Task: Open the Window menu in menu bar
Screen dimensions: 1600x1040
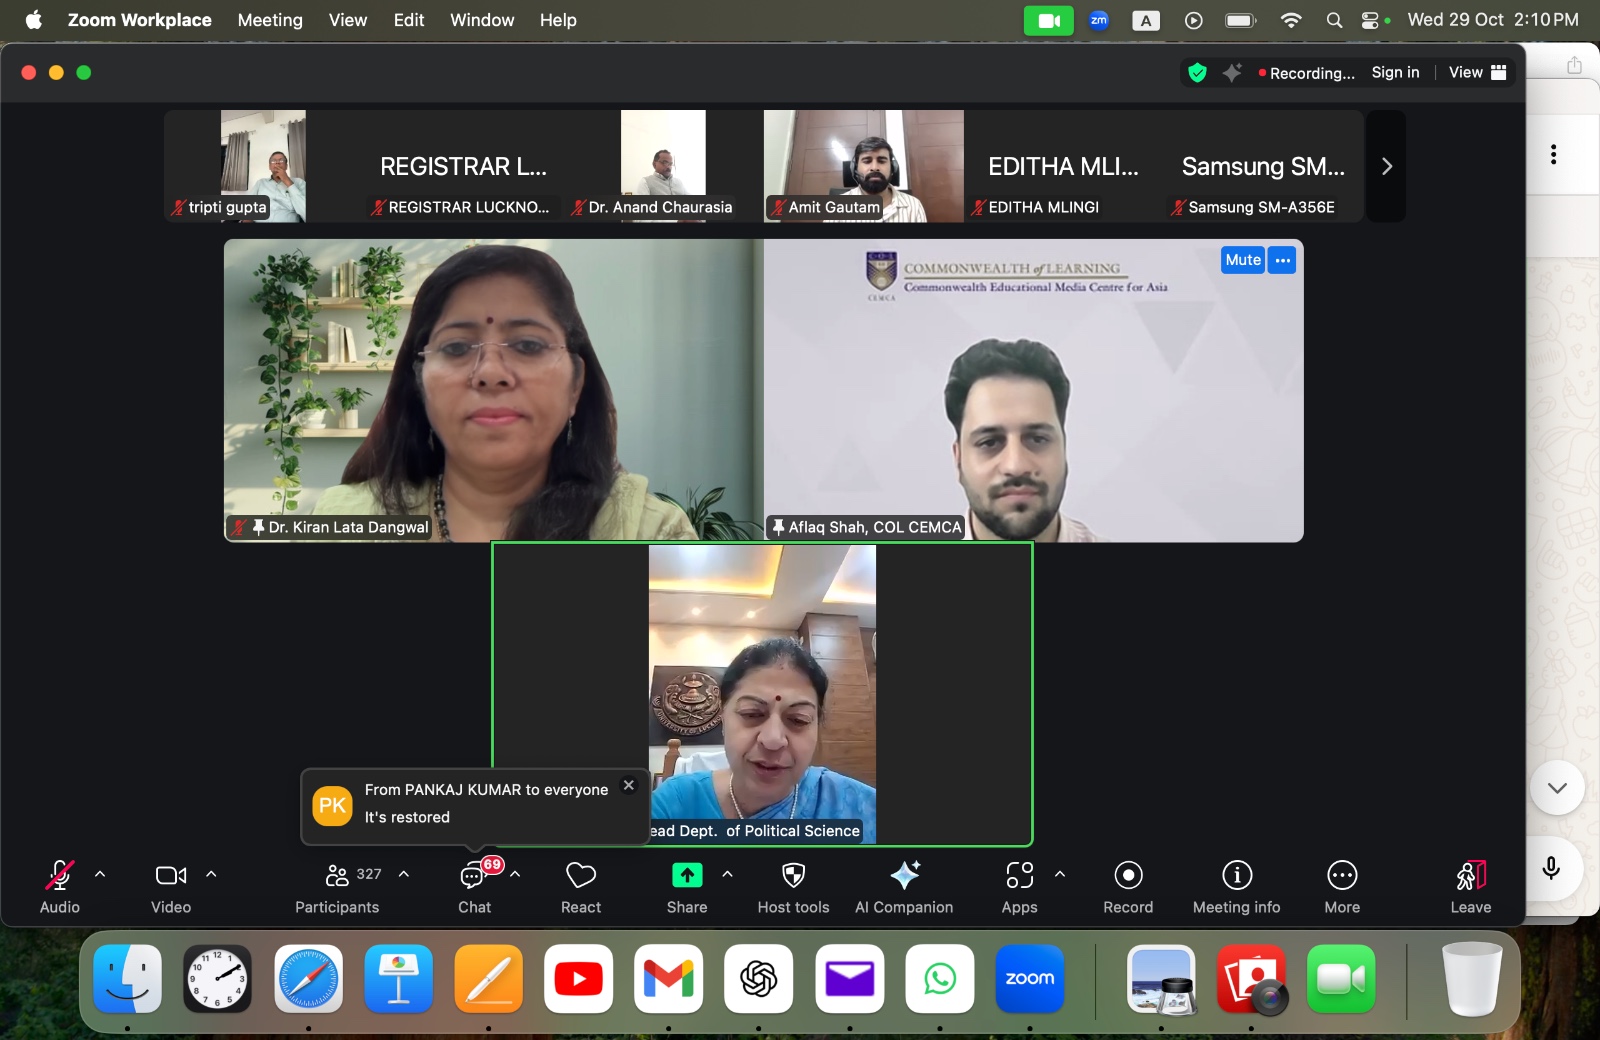Action: (481, 20)
